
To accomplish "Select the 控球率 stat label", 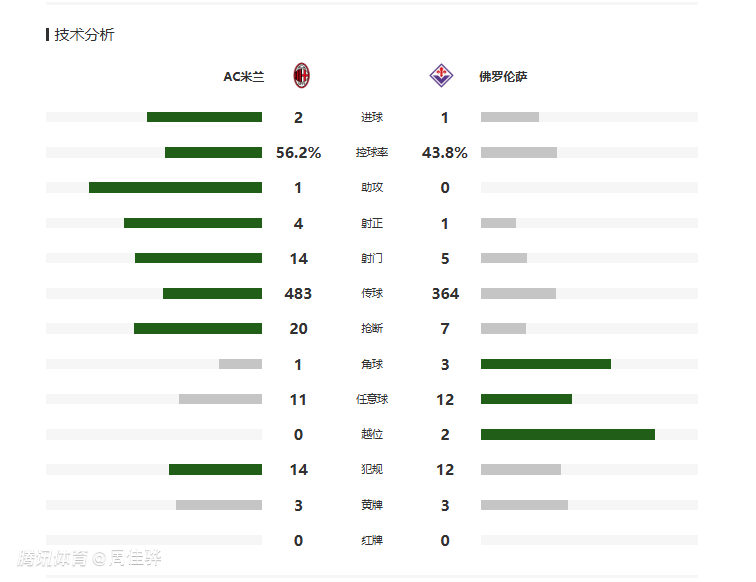I will (x=371, y=153).
